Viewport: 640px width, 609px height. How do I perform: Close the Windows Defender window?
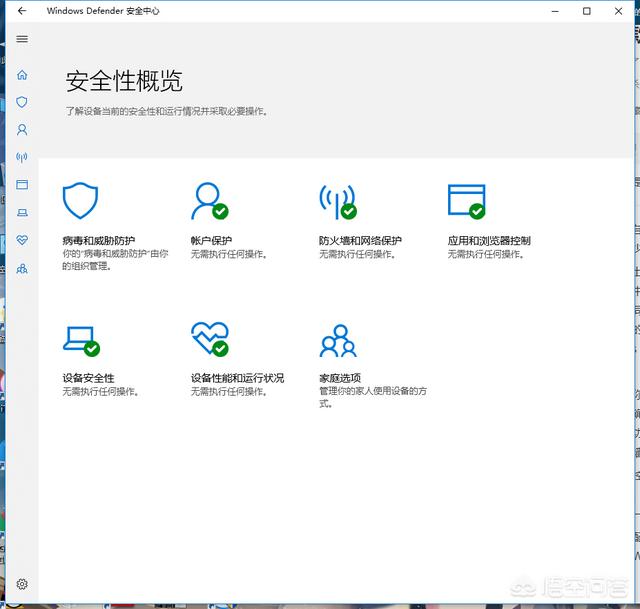coord(618,11)
